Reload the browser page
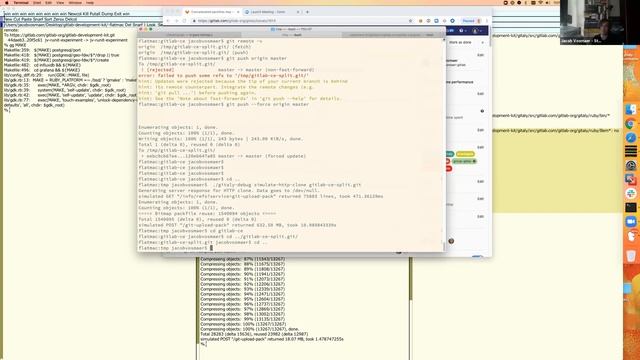Viewport: 640px width, 360px height. point(184,20)
